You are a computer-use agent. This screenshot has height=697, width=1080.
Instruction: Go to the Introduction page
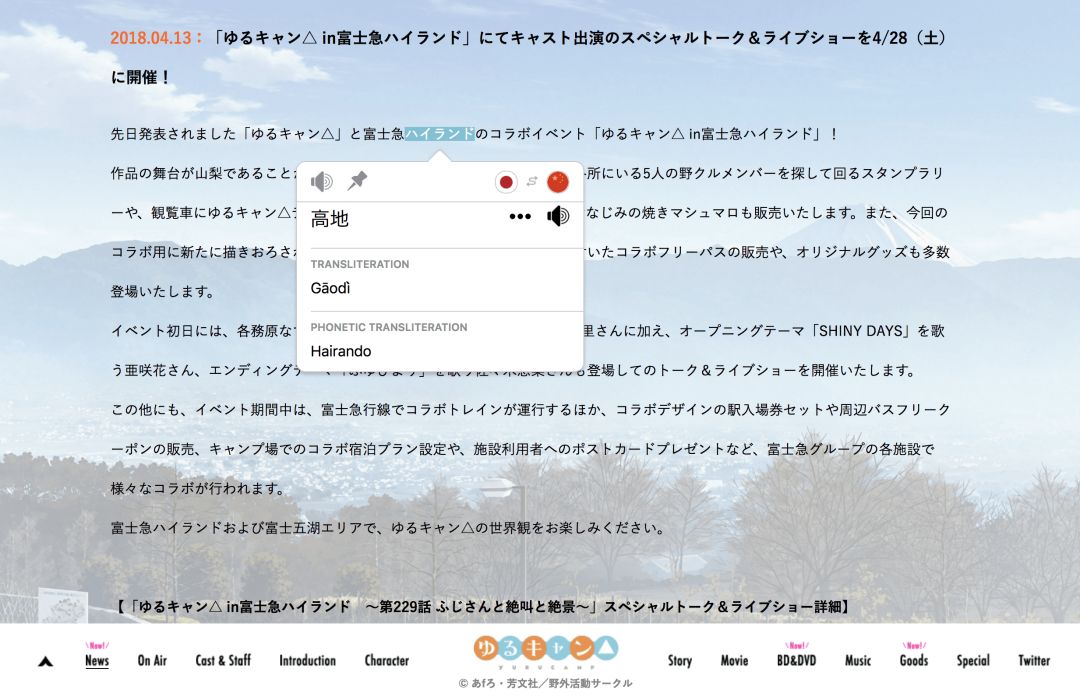(307, 660)
